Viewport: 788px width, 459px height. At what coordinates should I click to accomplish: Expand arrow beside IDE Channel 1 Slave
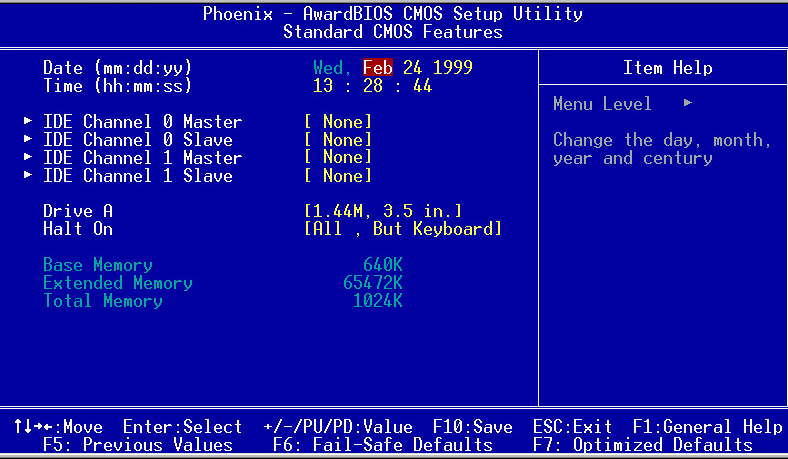(28, 176)
